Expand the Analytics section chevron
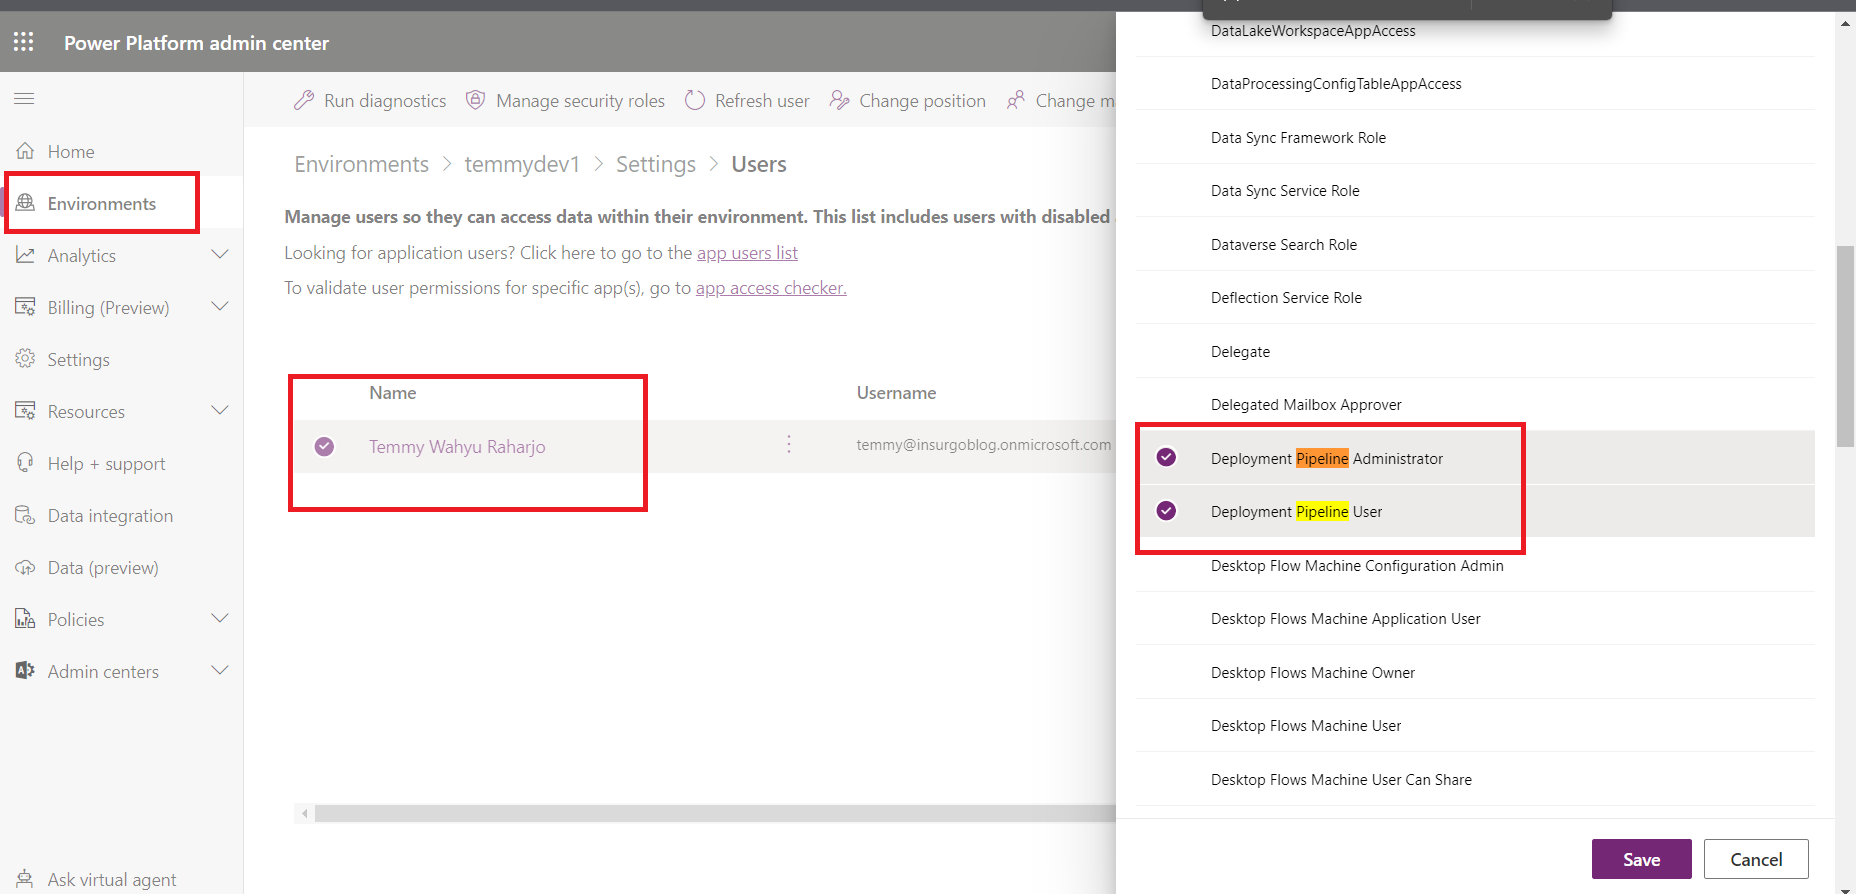This screenshot has height=894, width=1856. (x=220, y=254)
